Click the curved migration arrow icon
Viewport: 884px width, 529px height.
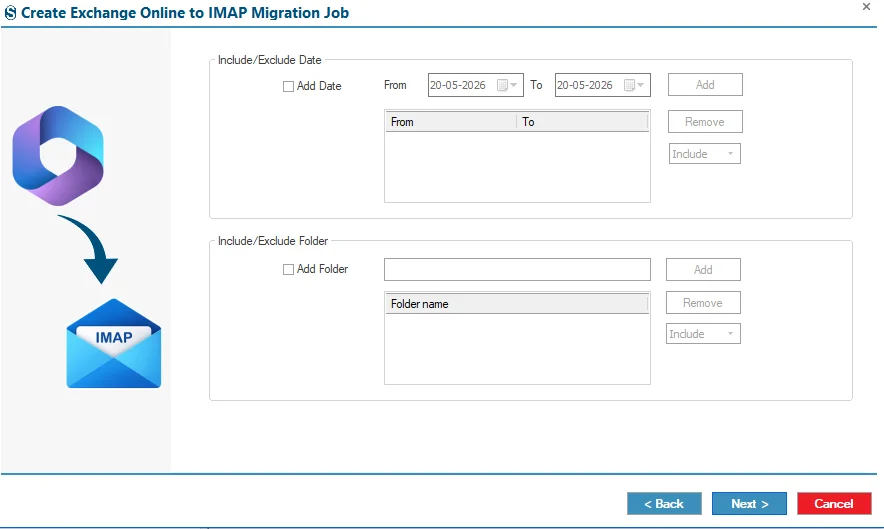[89, 249]
